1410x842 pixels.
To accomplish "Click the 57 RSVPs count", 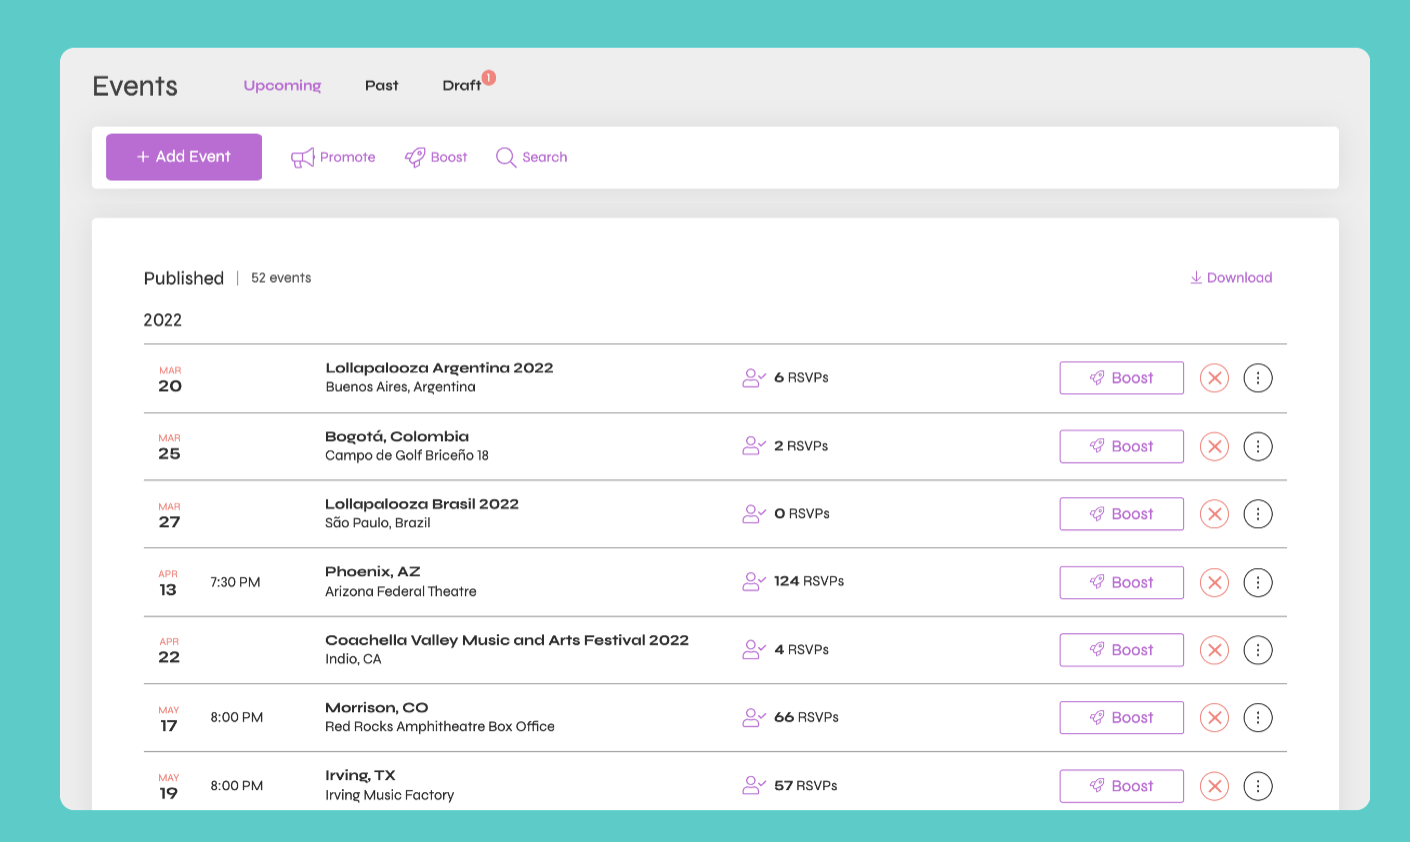I will [806, 785].
